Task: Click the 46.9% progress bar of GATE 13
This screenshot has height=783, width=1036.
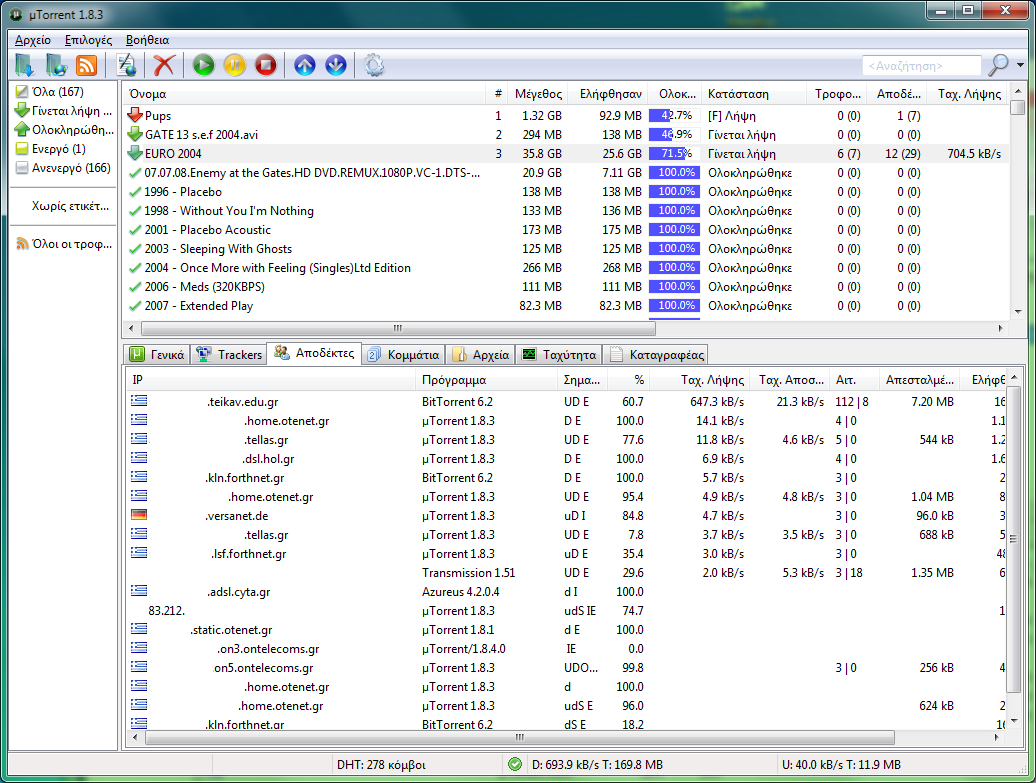Action: pos(675,135)
